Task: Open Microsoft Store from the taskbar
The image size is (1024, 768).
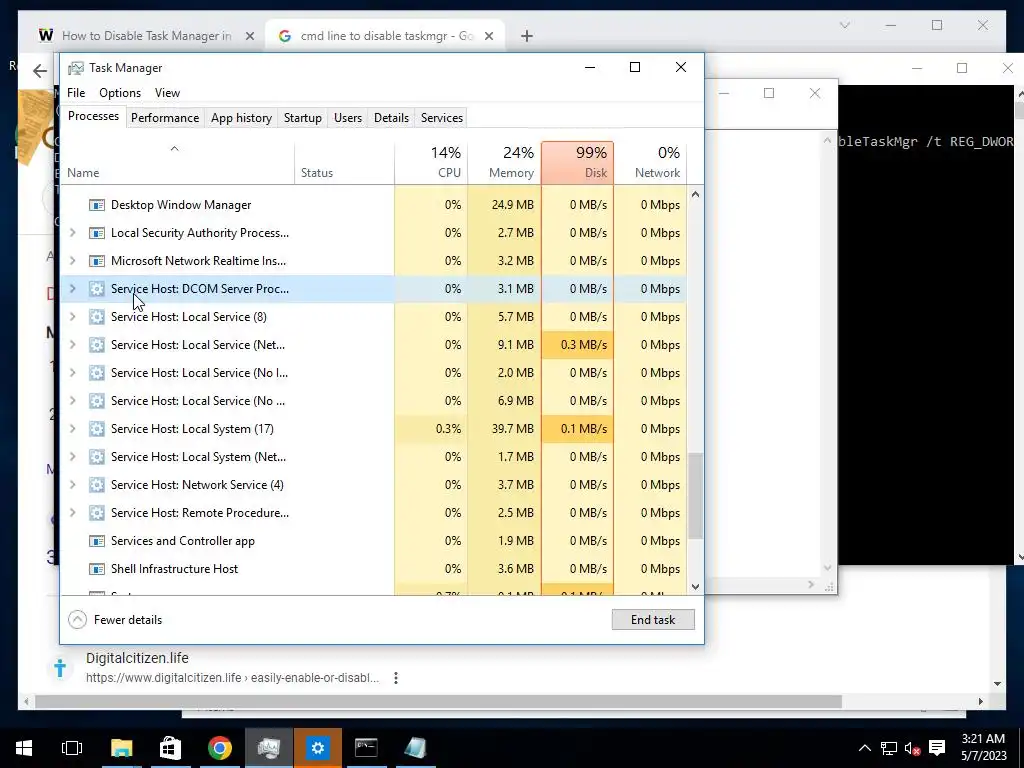Action: point(170,748)
